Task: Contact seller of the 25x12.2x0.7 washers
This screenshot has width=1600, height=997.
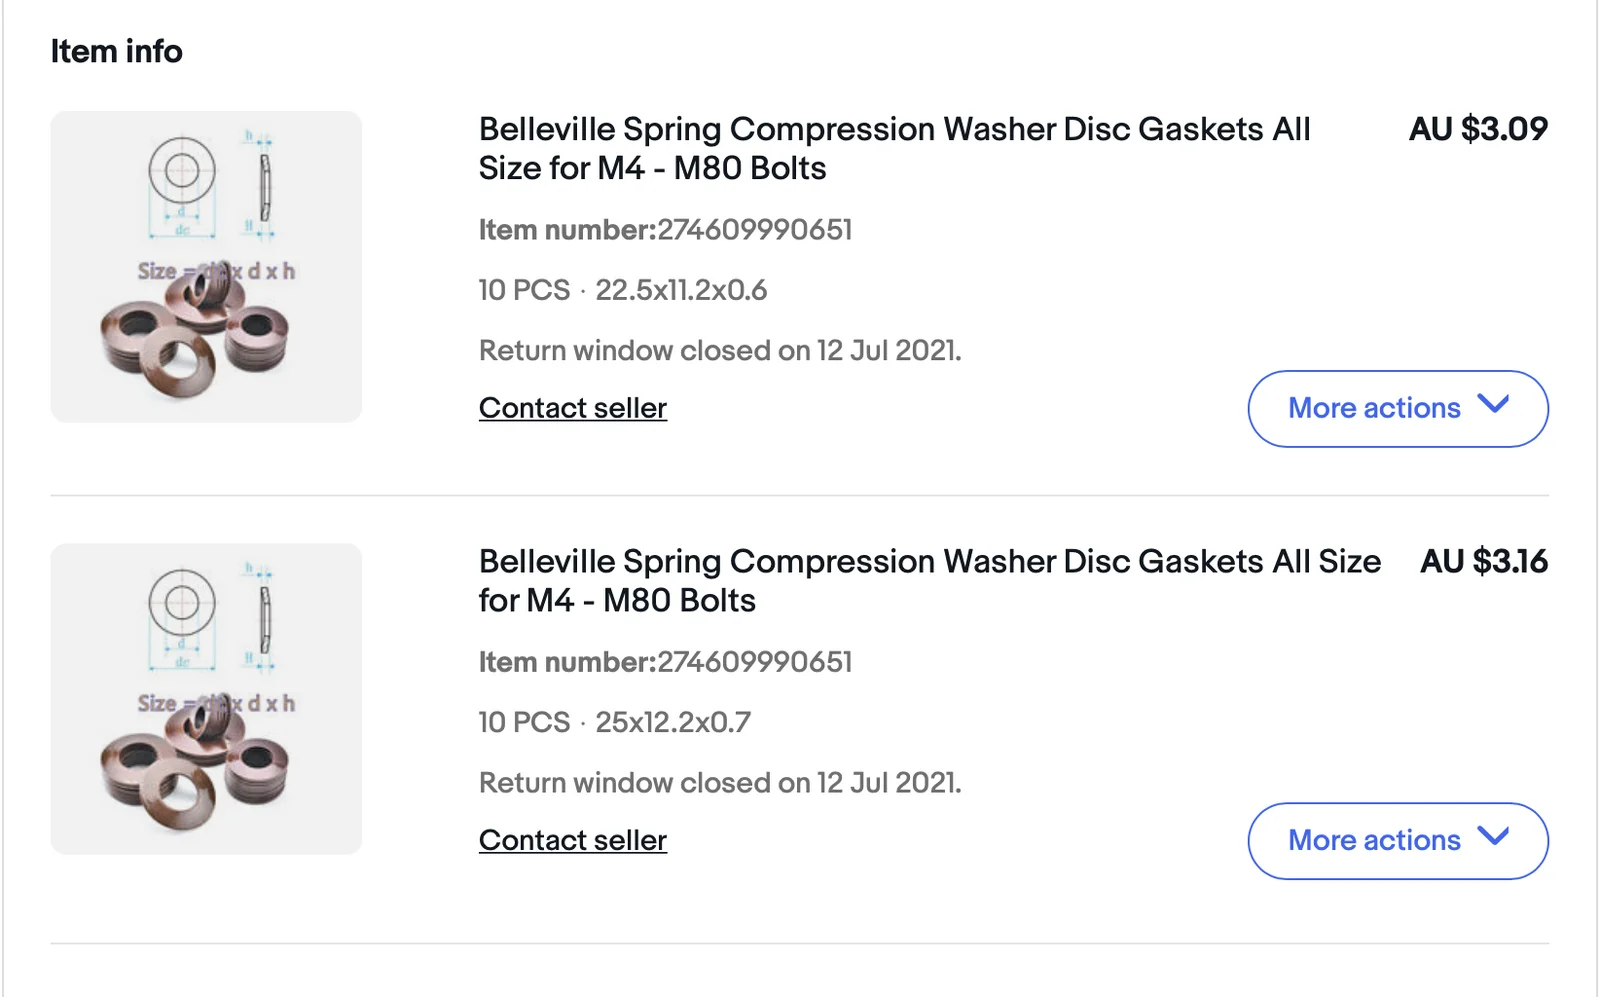Action: (572, 840)
